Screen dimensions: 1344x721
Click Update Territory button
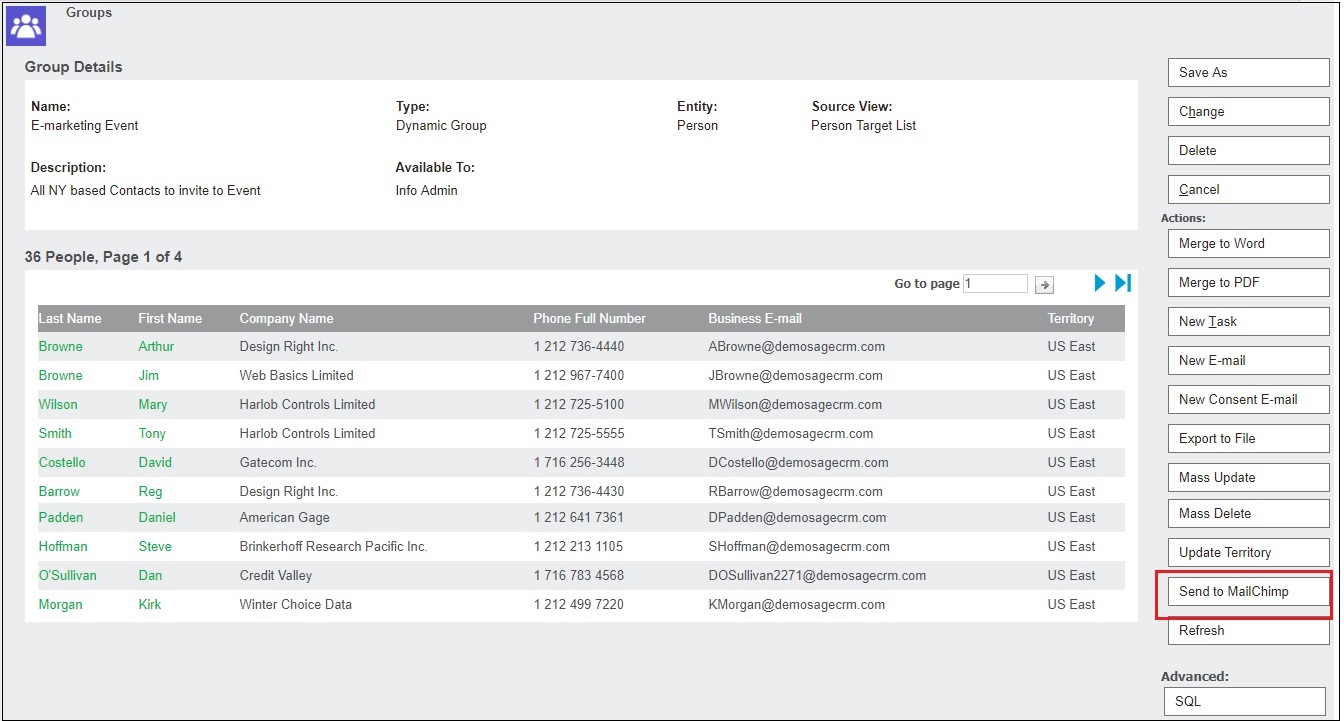[1248, 552]
